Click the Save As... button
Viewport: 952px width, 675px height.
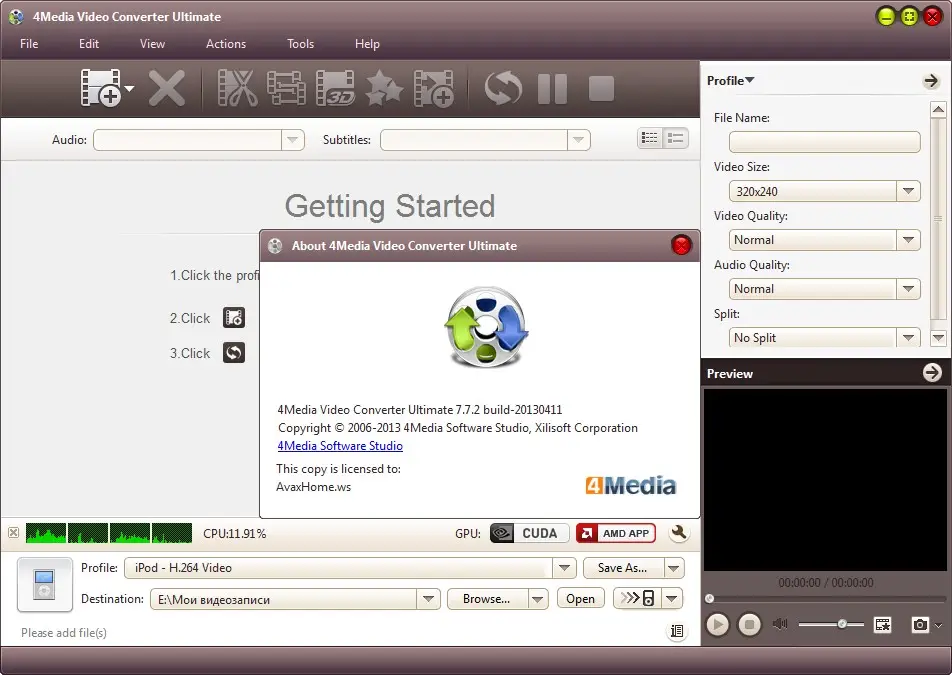[622, 568]
